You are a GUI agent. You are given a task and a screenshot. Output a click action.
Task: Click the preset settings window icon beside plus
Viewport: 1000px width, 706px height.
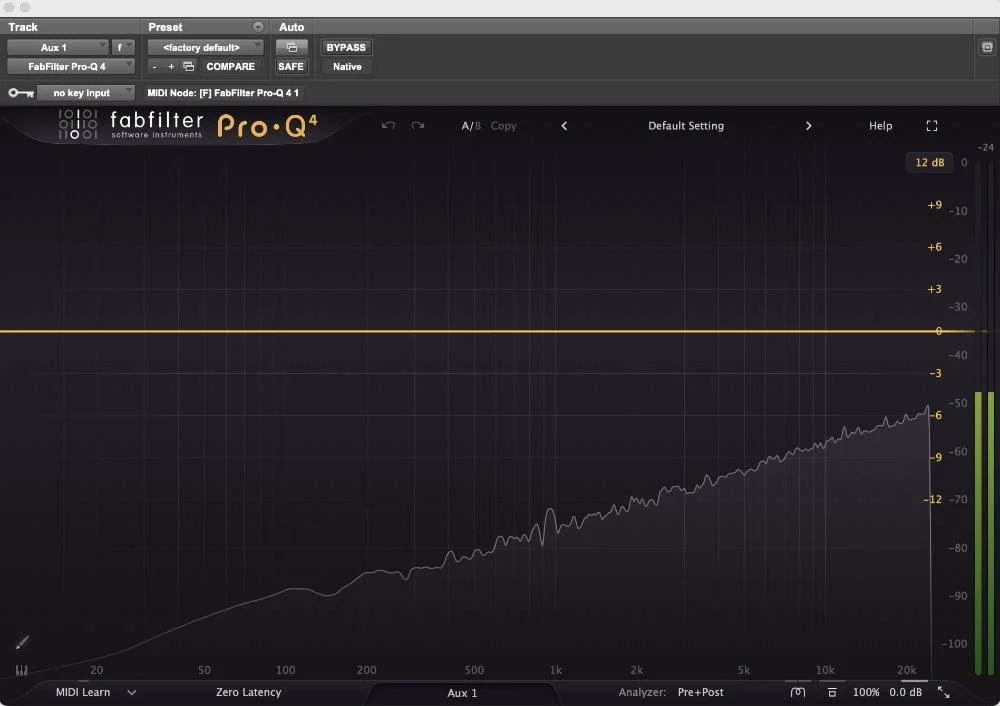point(189,66)
